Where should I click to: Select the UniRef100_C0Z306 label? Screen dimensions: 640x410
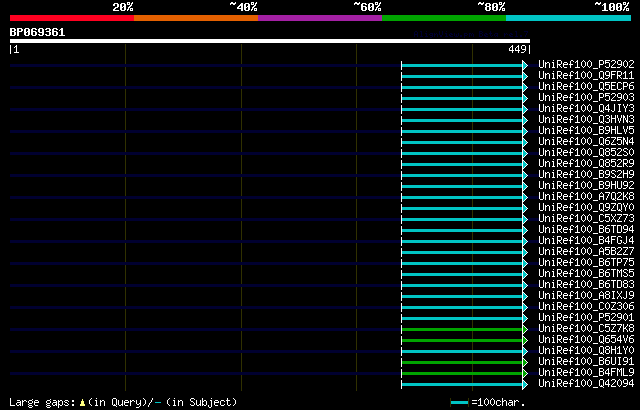(586, 307)
